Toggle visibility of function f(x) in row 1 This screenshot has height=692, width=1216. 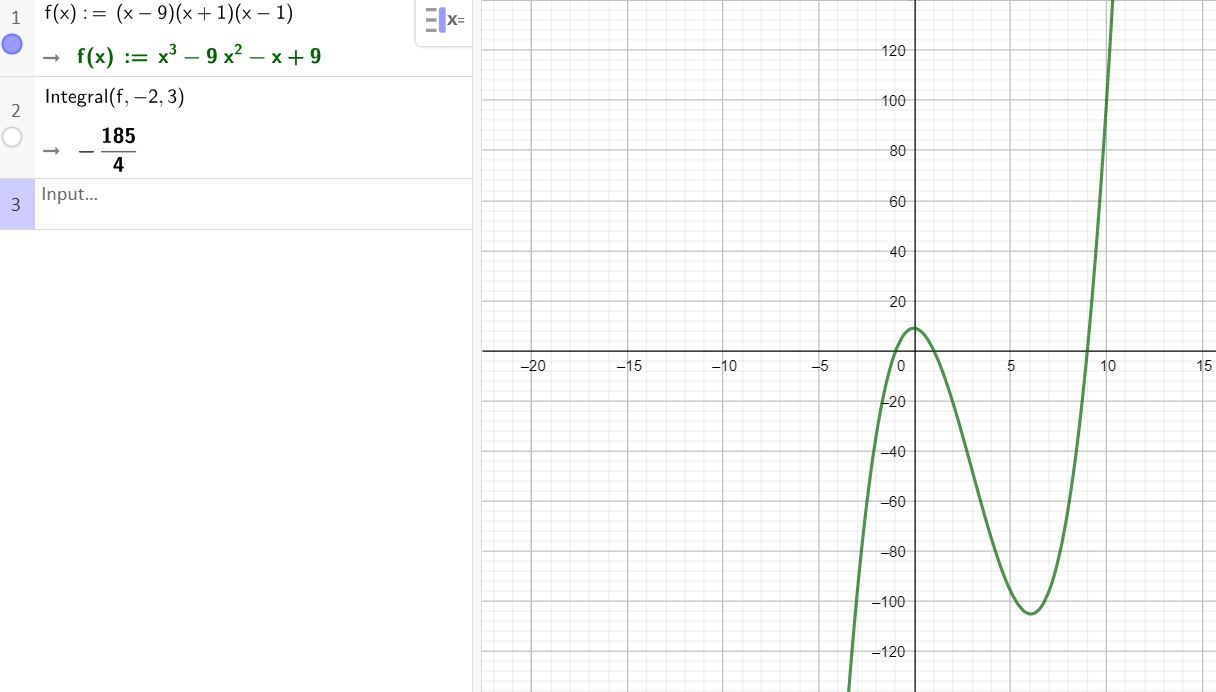[x=12, y=44]
